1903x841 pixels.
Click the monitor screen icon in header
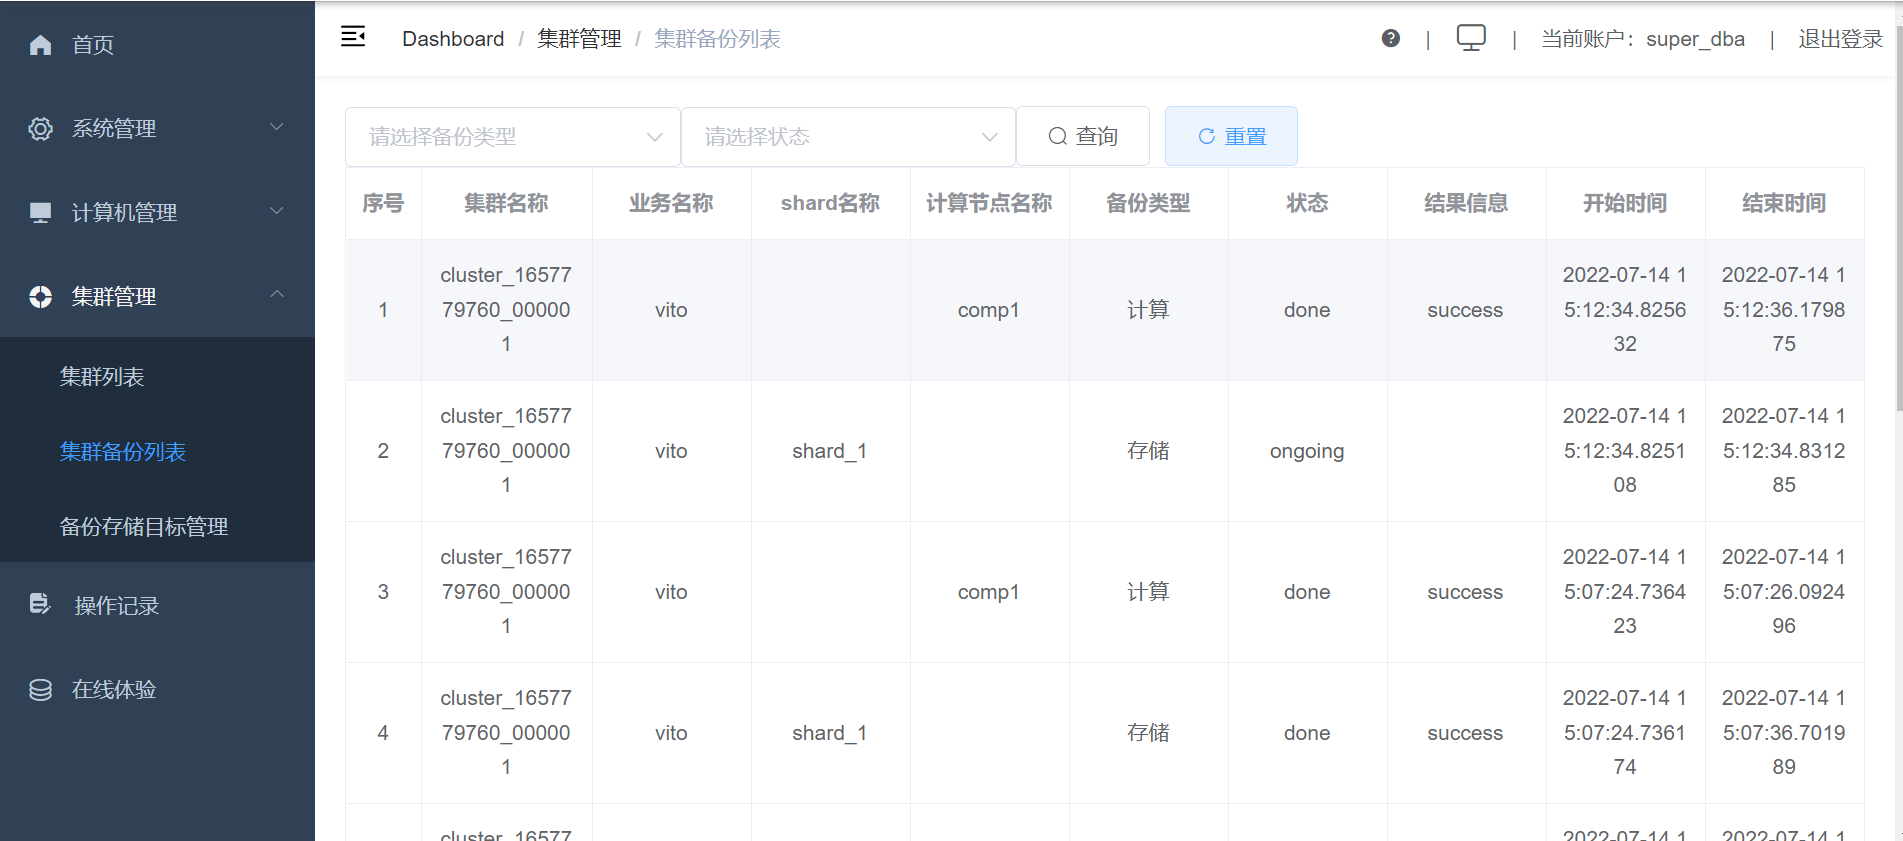(x=1470, y=38)
